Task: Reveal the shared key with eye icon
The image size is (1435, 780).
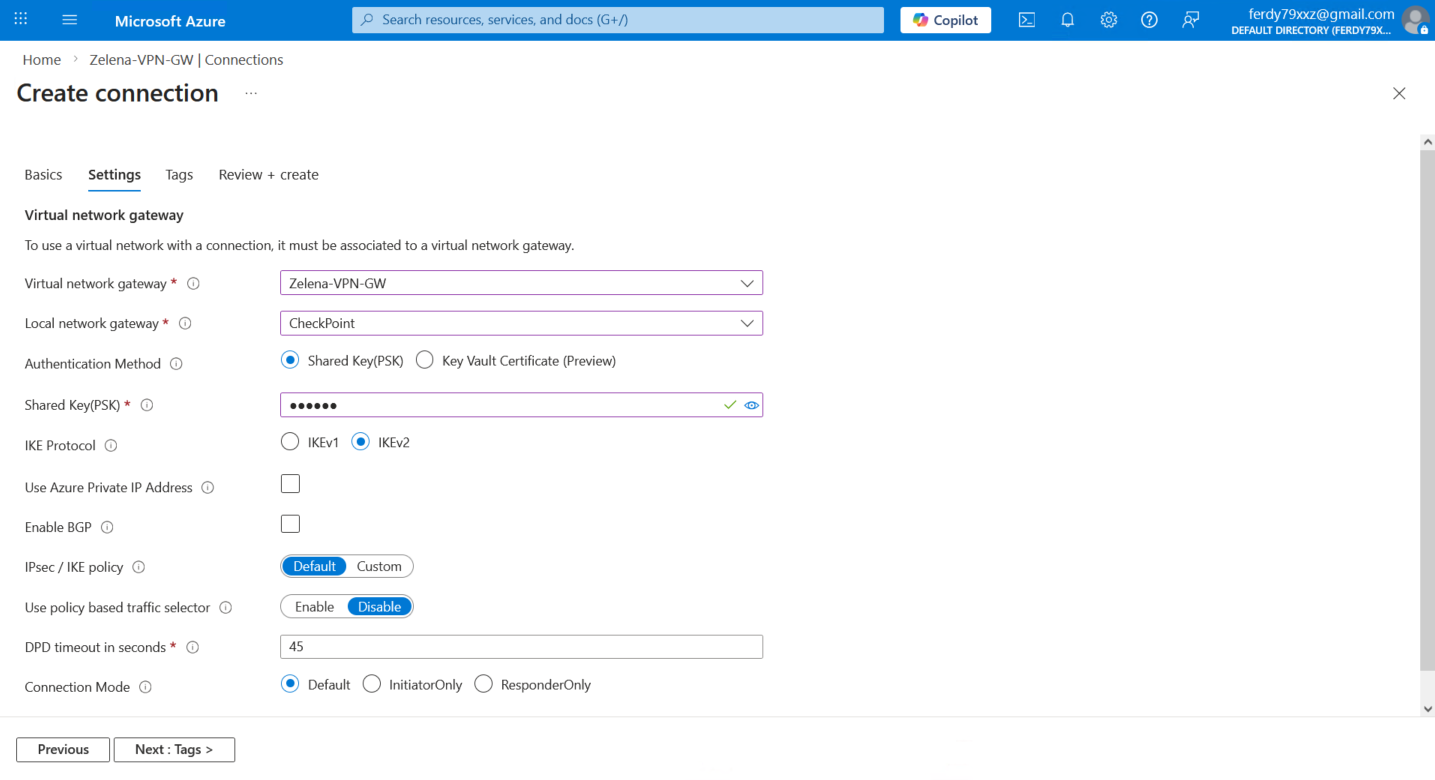Action: [x=751, y=405]
